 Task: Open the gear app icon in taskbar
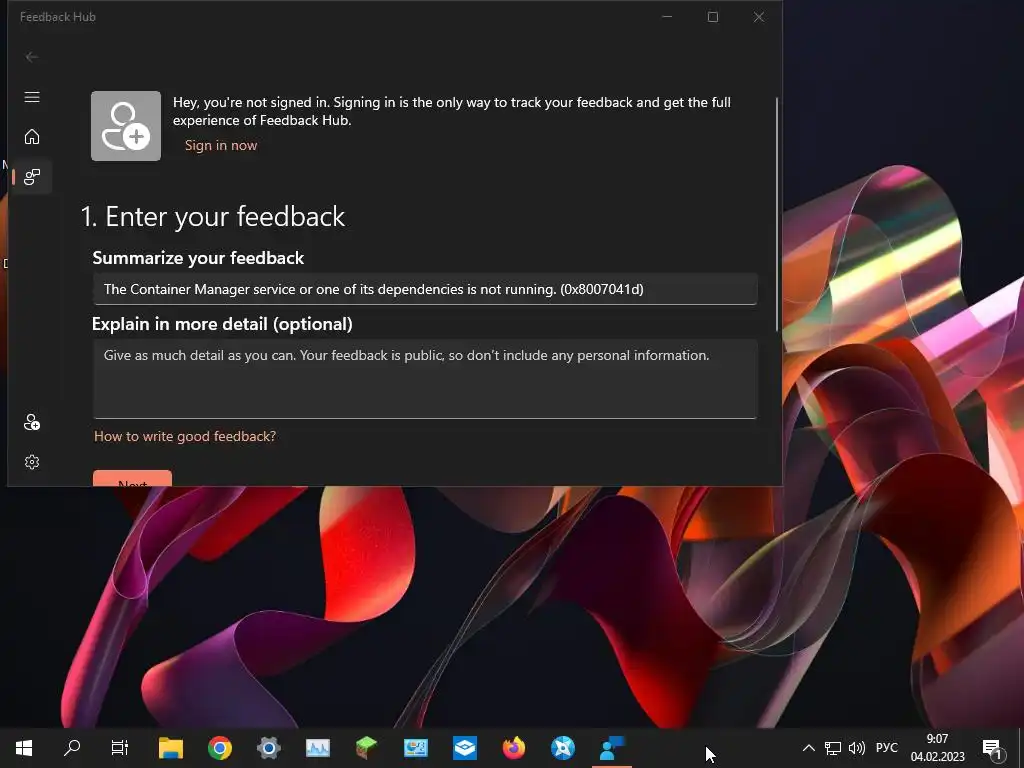tap(269, 748)
